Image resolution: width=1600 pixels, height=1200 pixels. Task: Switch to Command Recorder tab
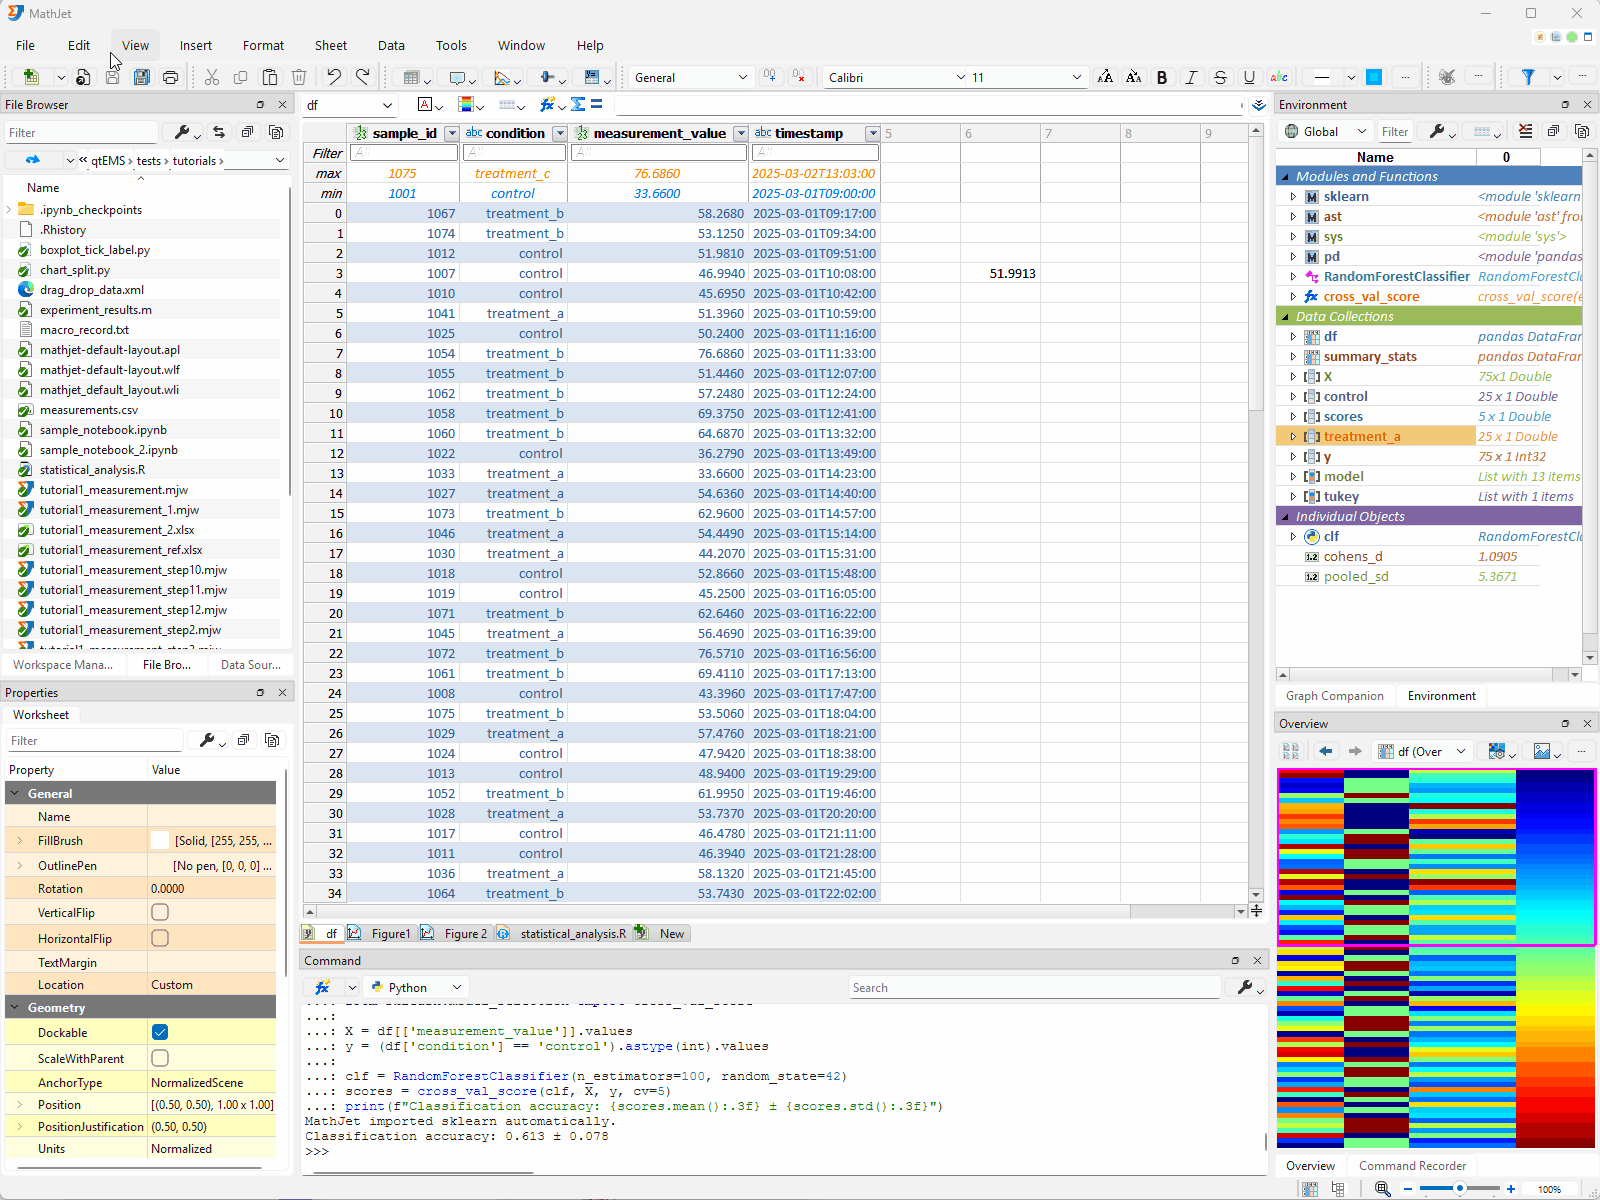point(1412,1166)
